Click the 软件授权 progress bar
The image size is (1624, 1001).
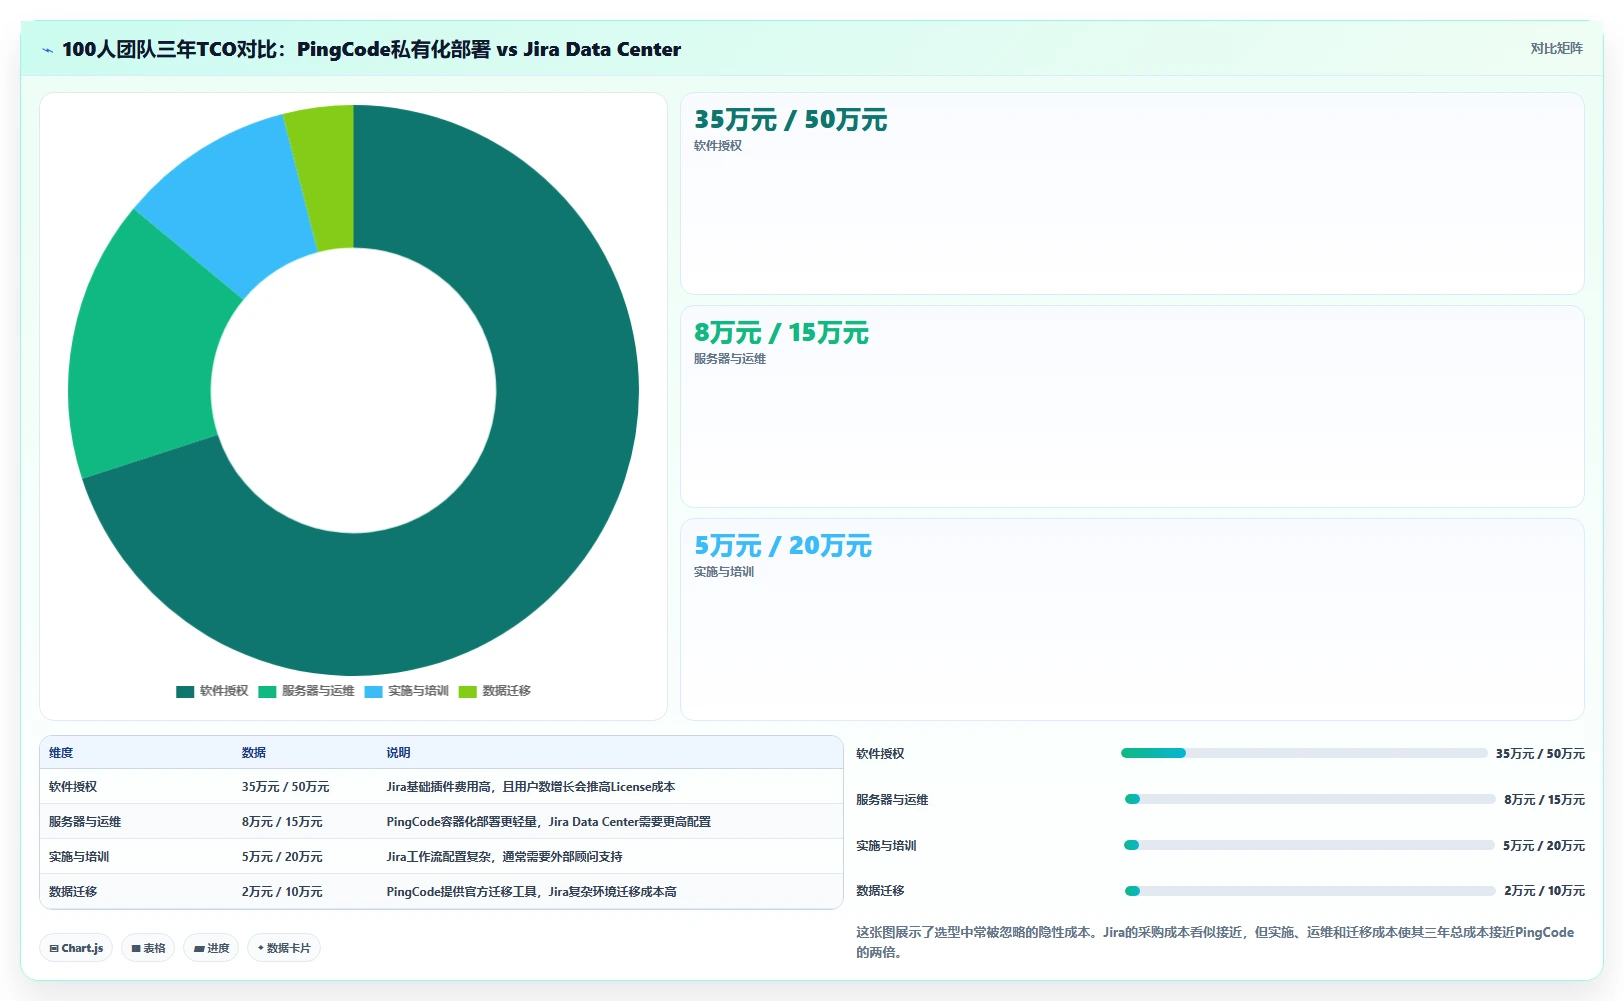tap(1304, 753)
